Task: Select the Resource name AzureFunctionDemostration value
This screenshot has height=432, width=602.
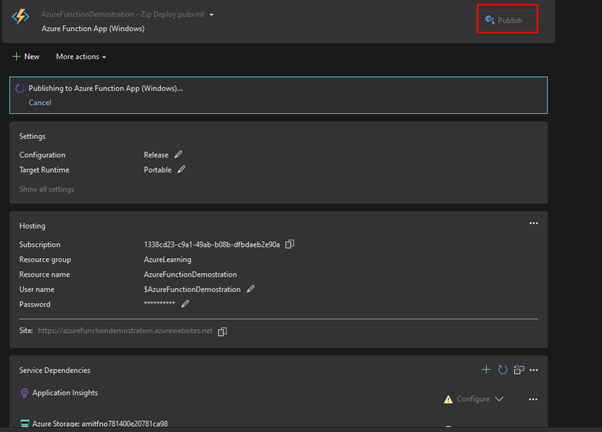Action: [190, 275]
